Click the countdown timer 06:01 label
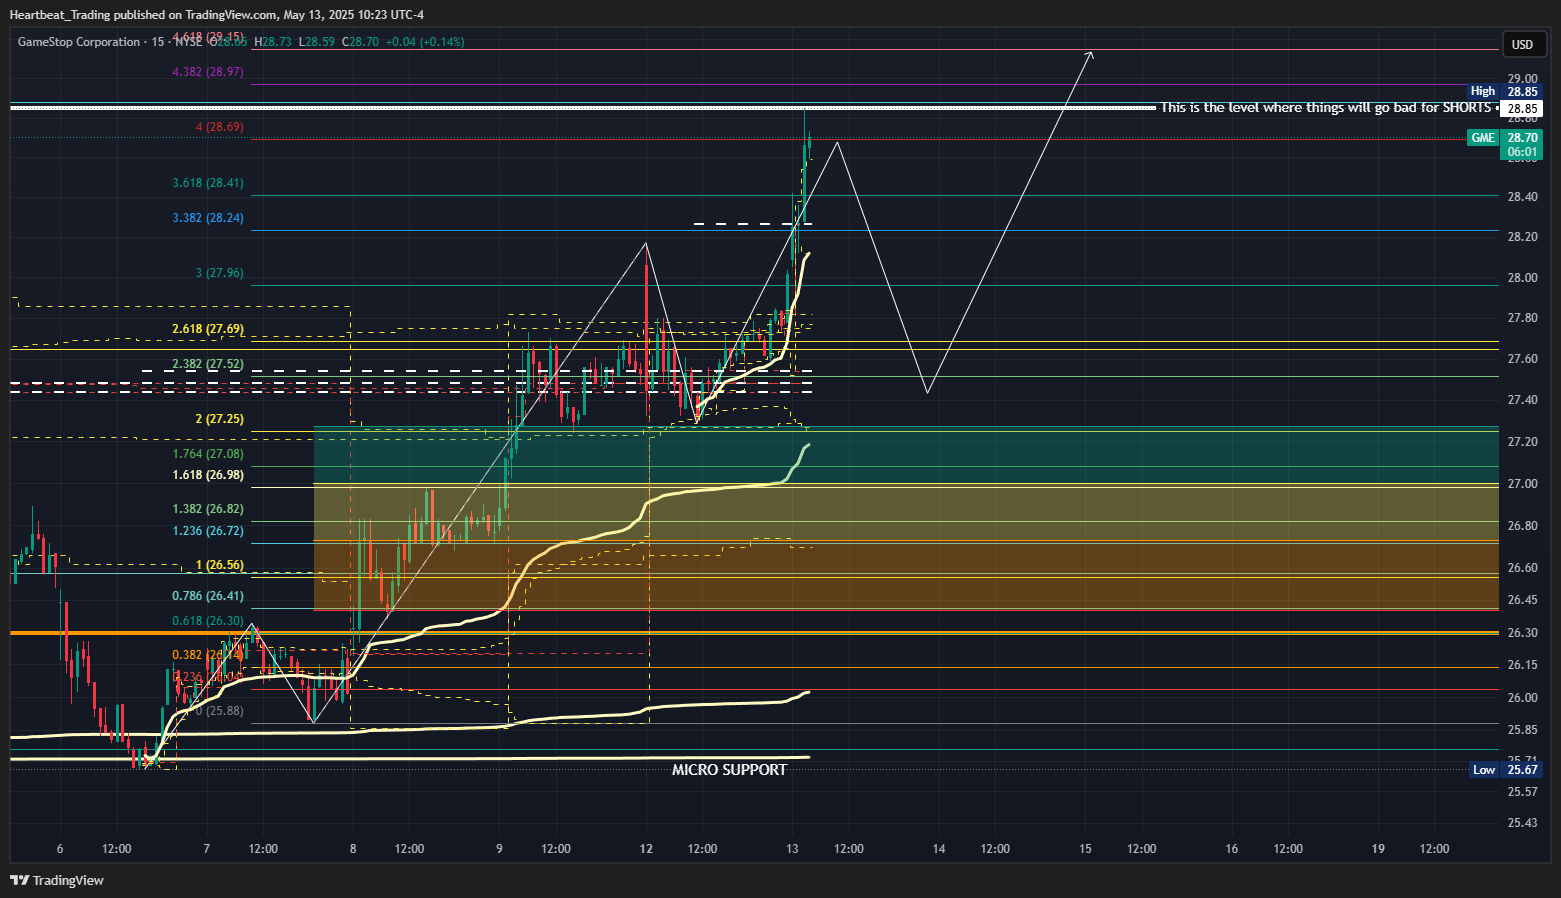The width and height of the screenshot is (1561, 898). [1522, 152]
